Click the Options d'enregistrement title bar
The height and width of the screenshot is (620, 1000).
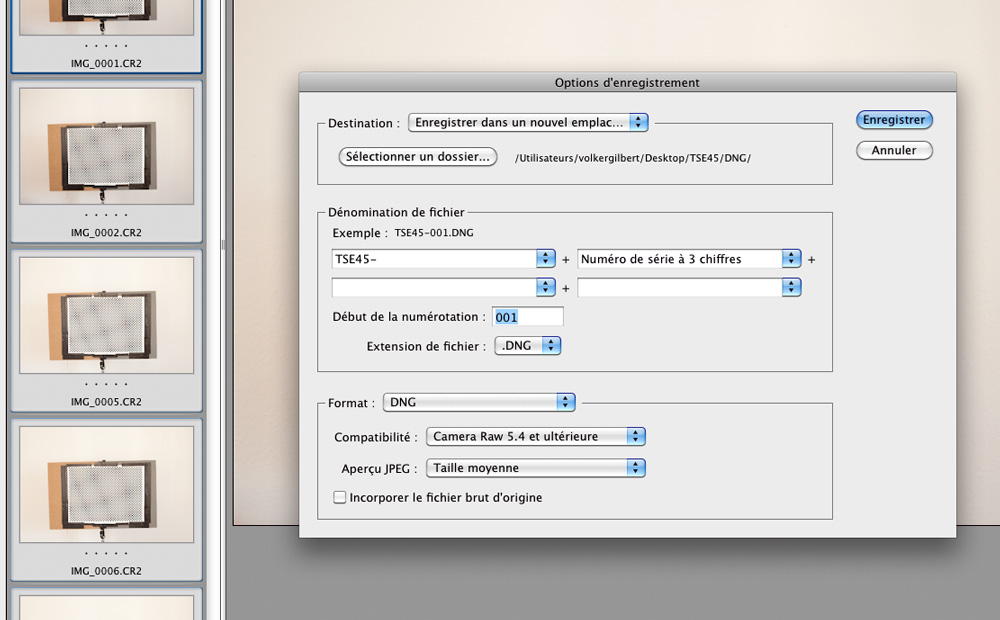point(628,82)
